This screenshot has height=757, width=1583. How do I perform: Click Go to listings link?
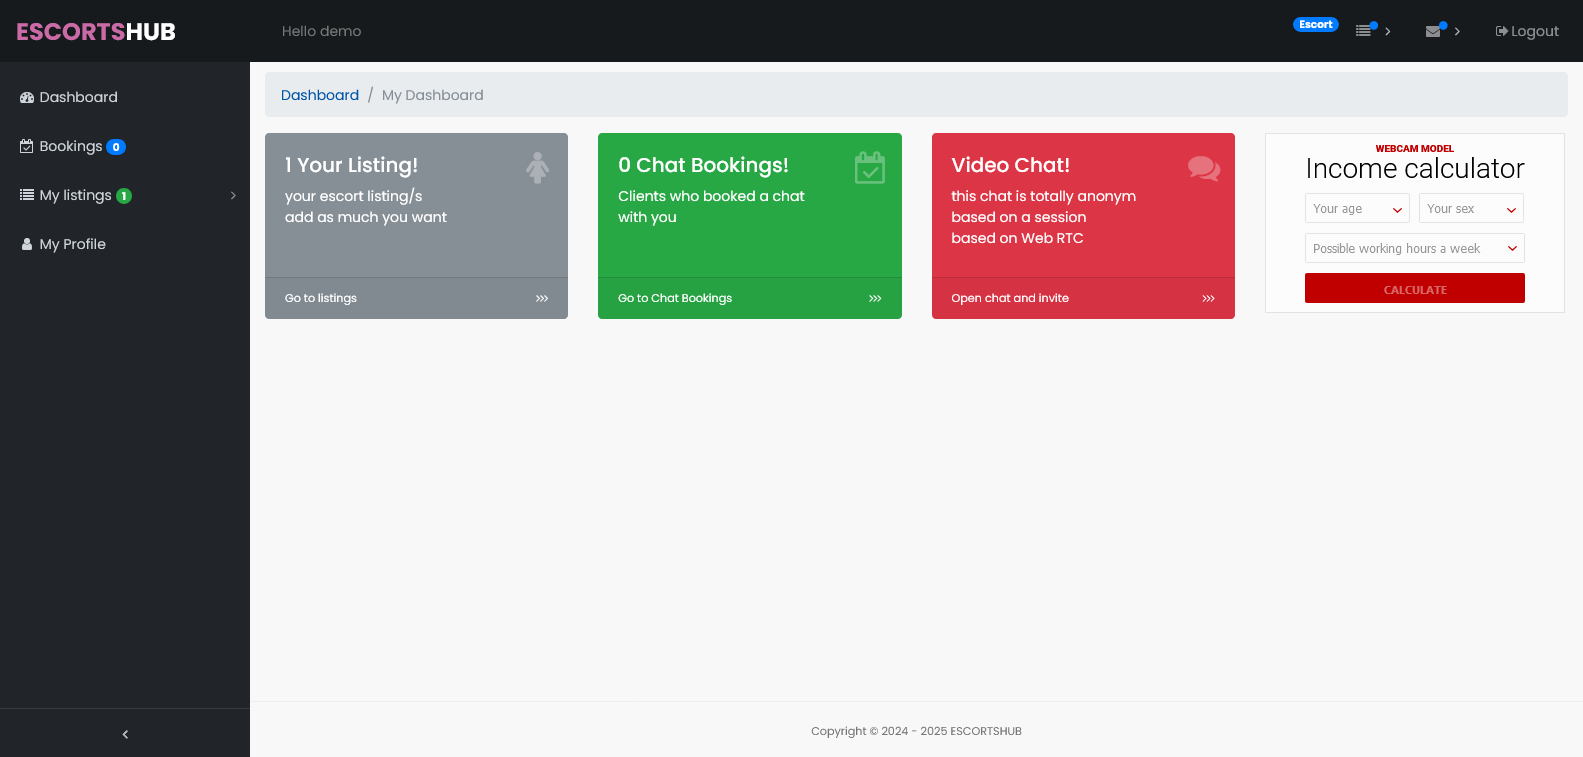321,298
